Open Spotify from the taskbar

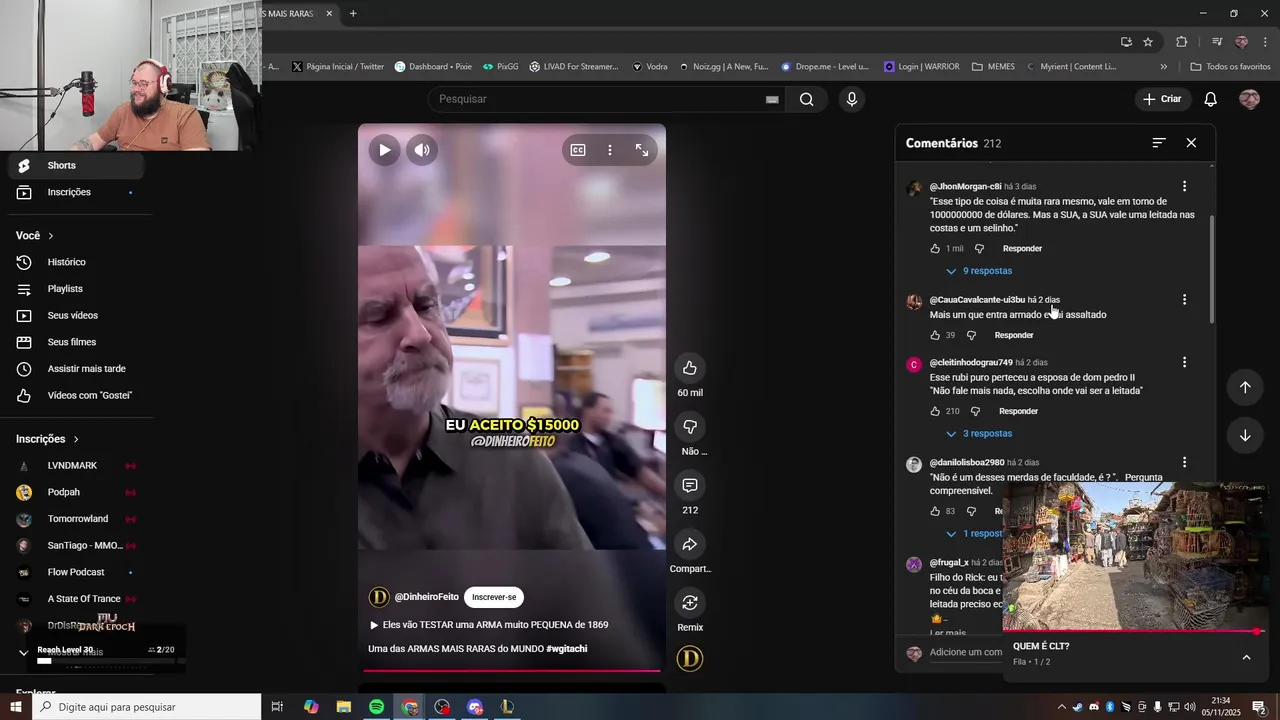[x=376, y=707]
